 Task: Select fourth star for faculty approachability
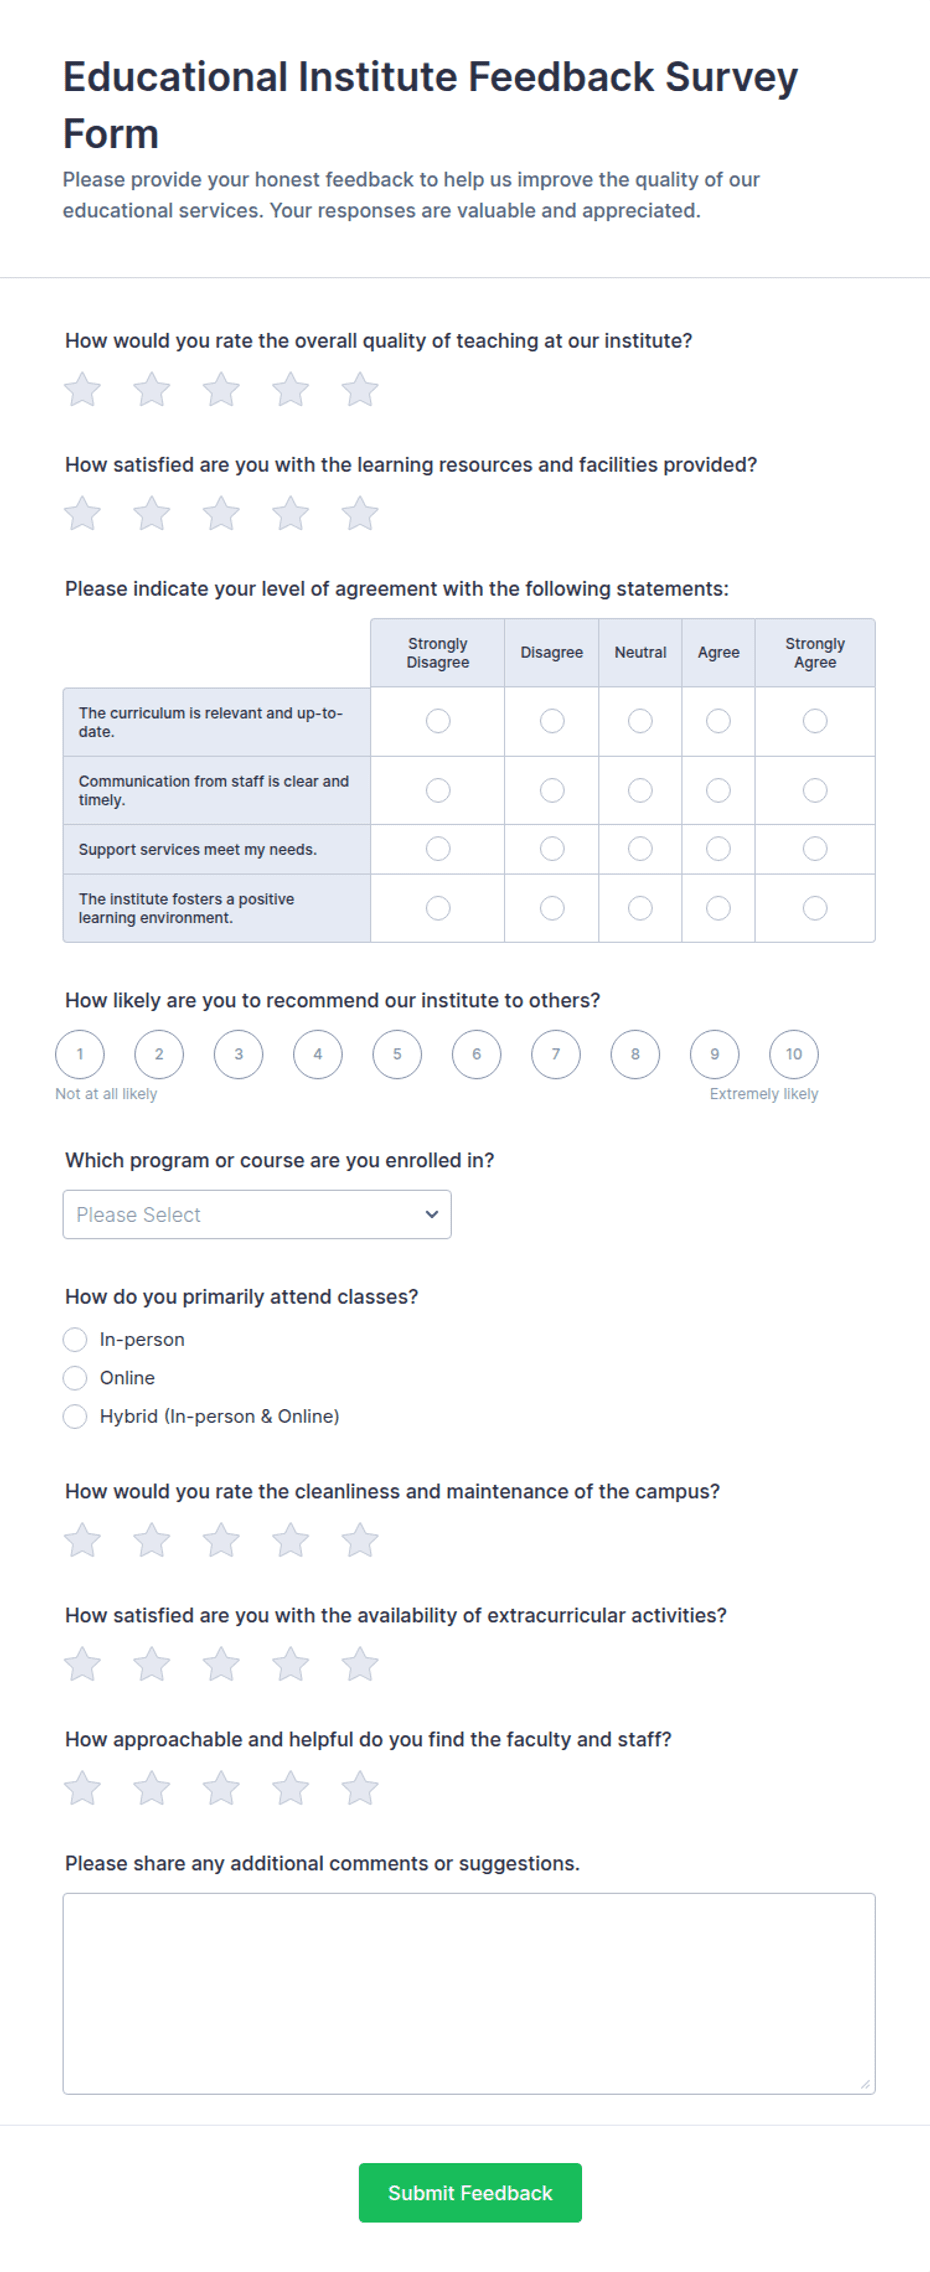click(291, 1788)
